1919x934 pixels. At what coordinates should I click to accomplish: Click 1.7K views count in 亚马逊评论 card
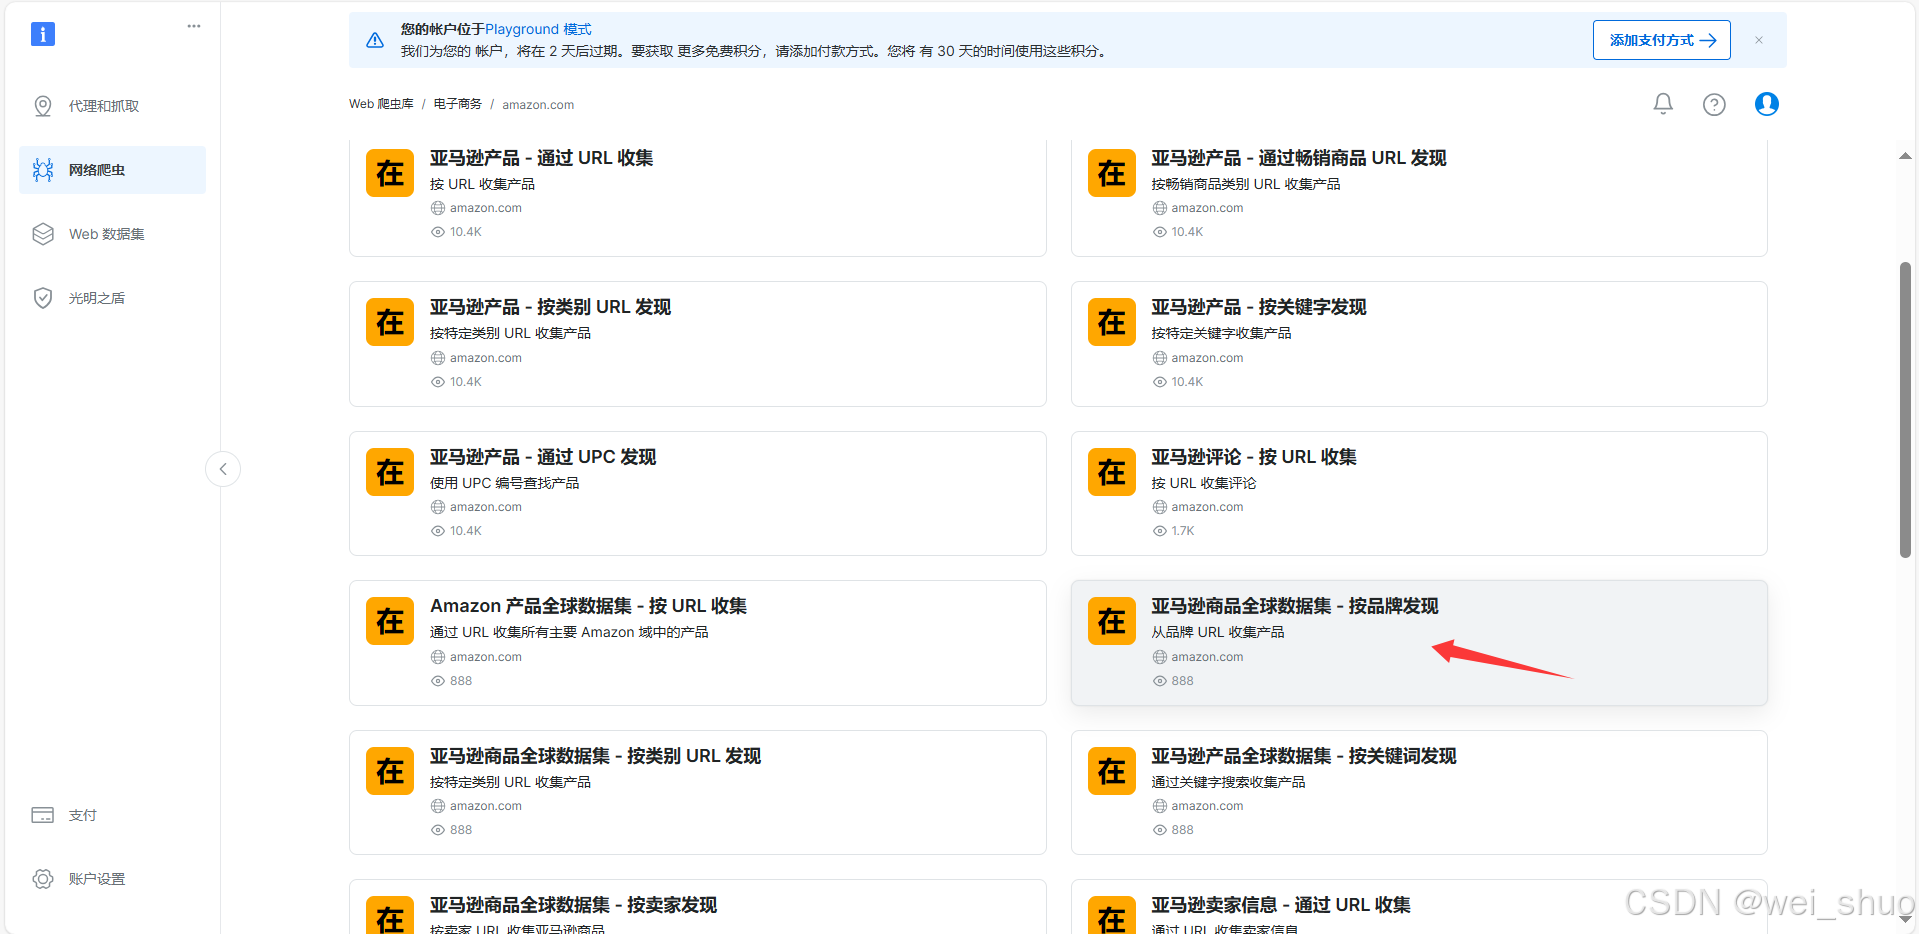coord(1183,531)
